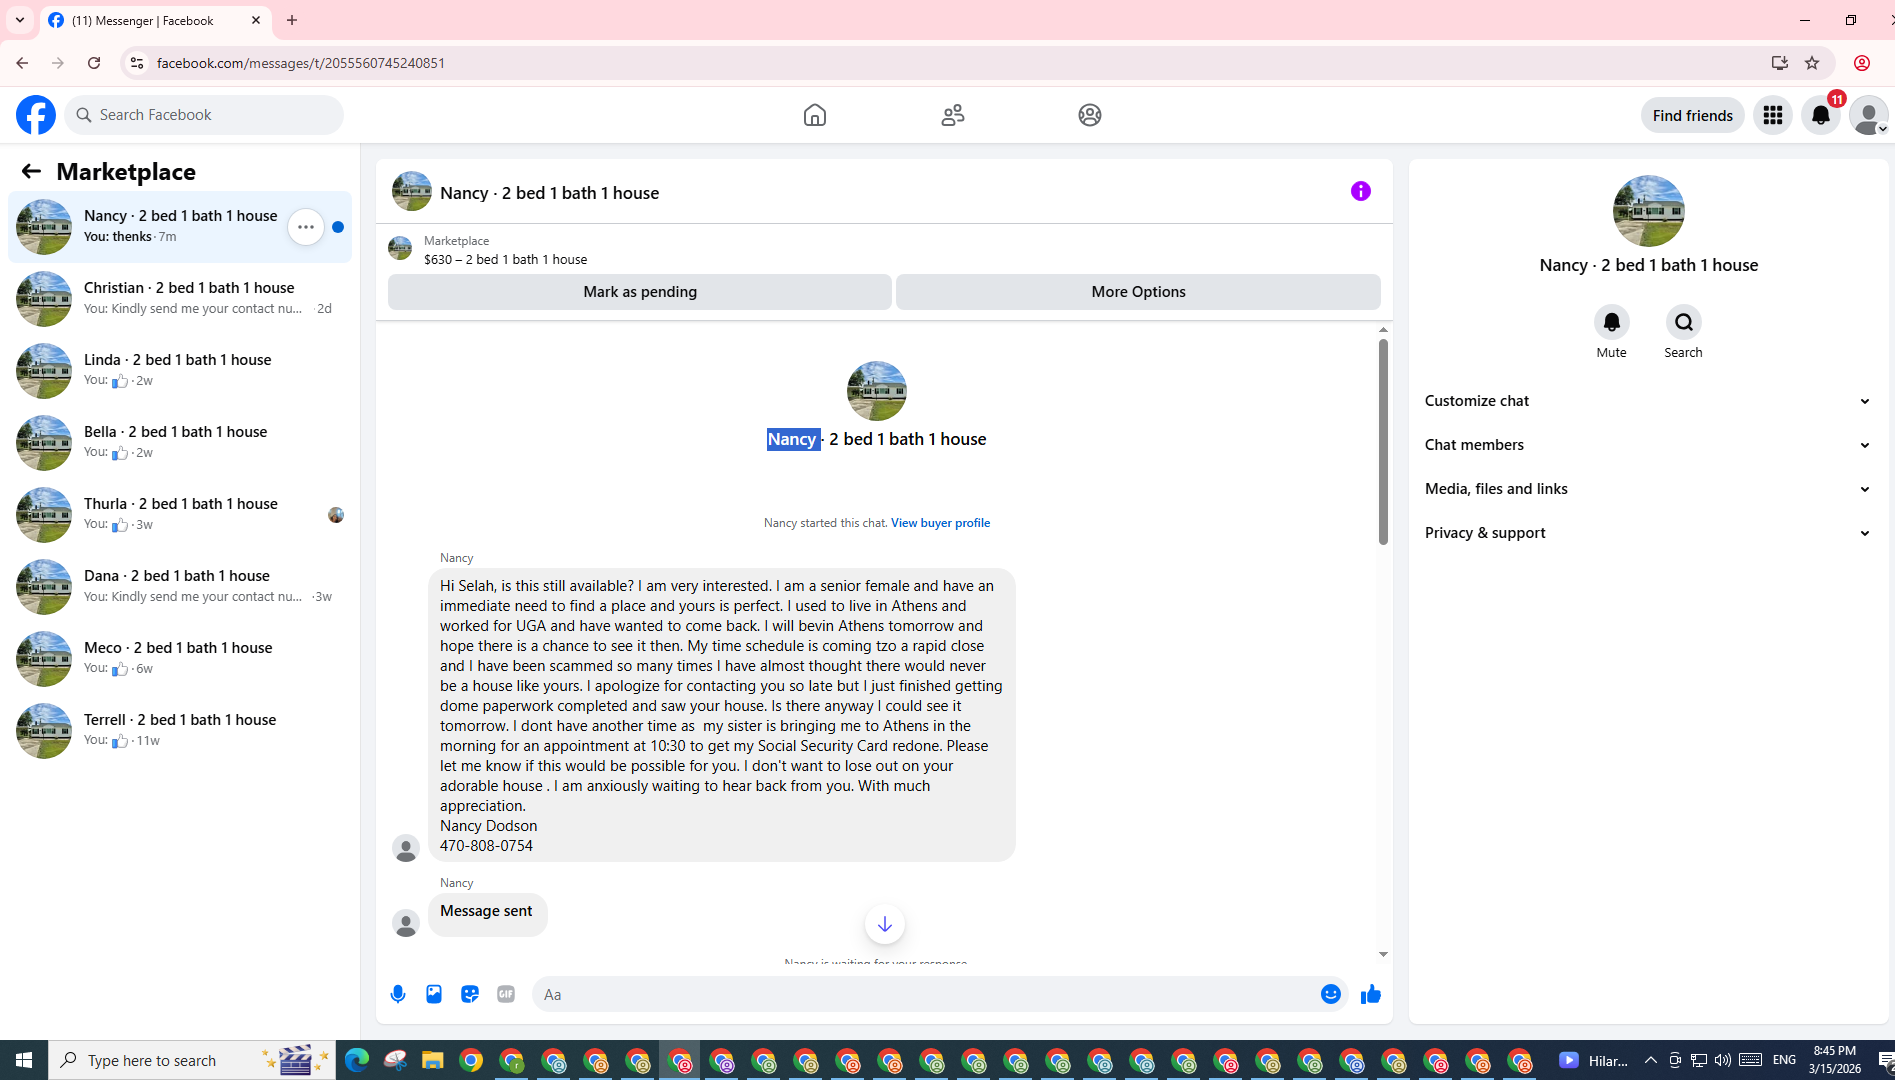Open Nancy conversation in chat list
Viewport: 1895px width, 1080px height.
(x=180, y=227)
